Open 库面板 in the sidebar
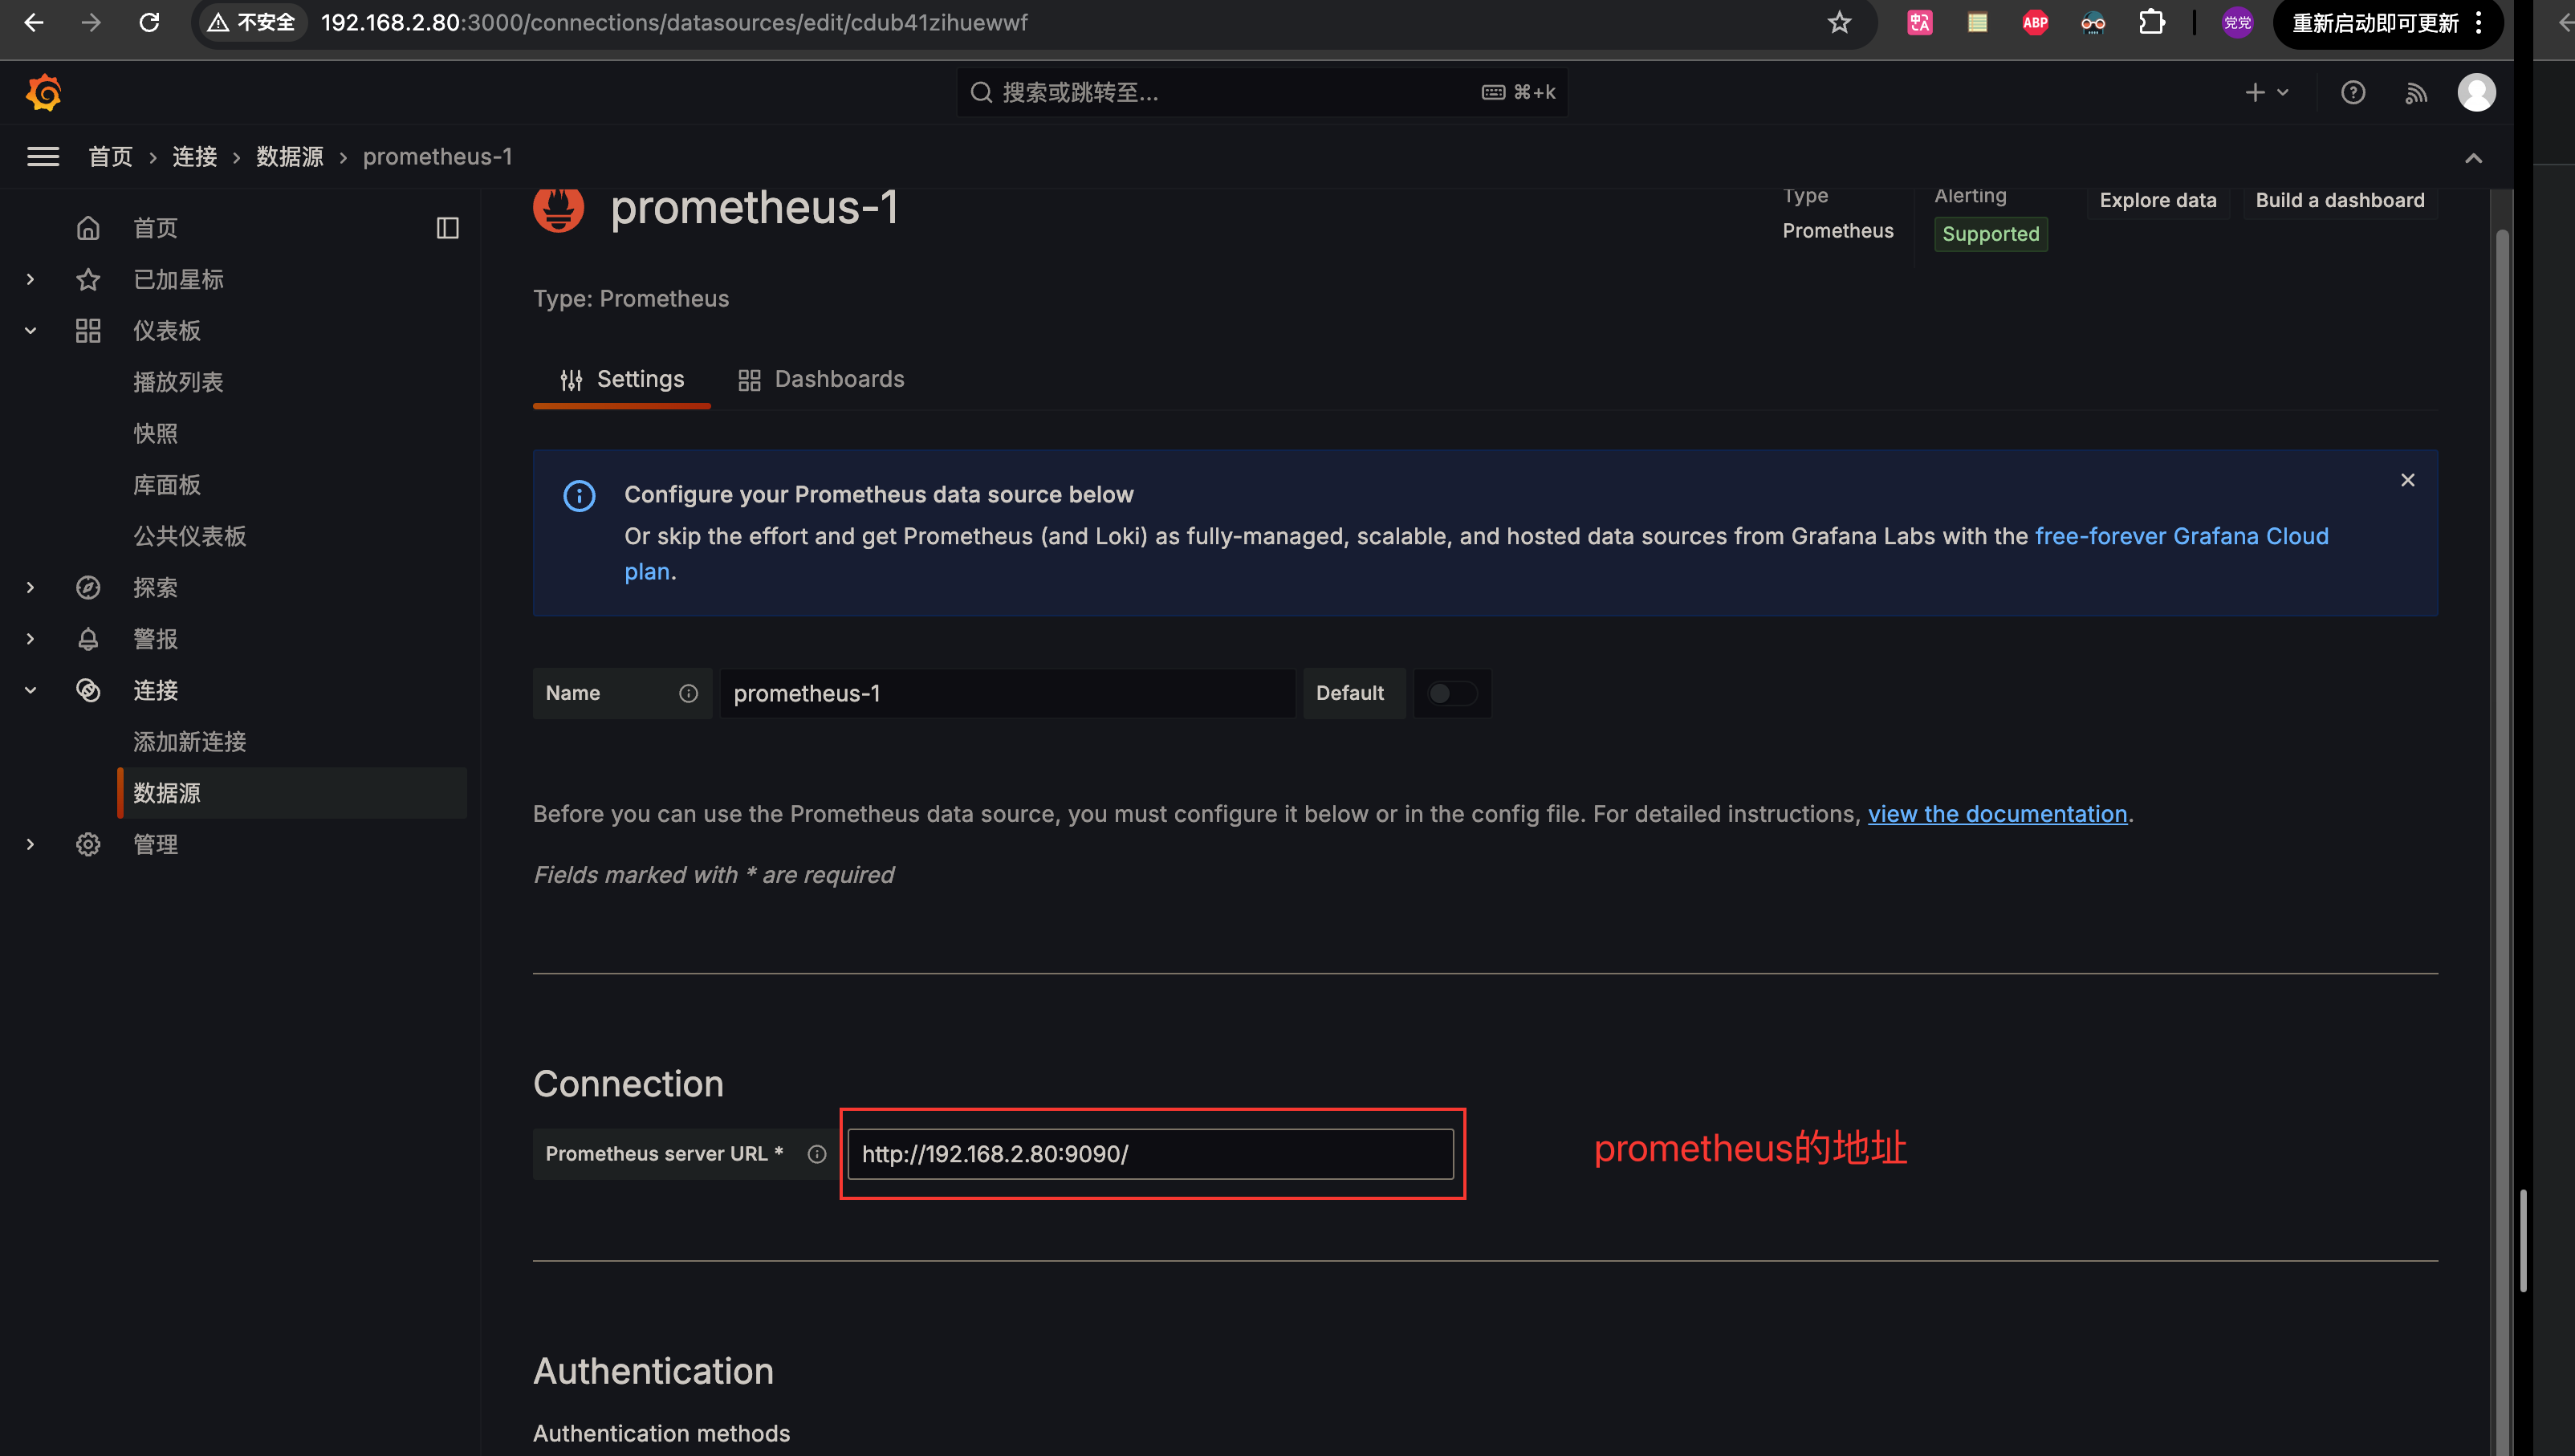 click(x=167, y=485)
